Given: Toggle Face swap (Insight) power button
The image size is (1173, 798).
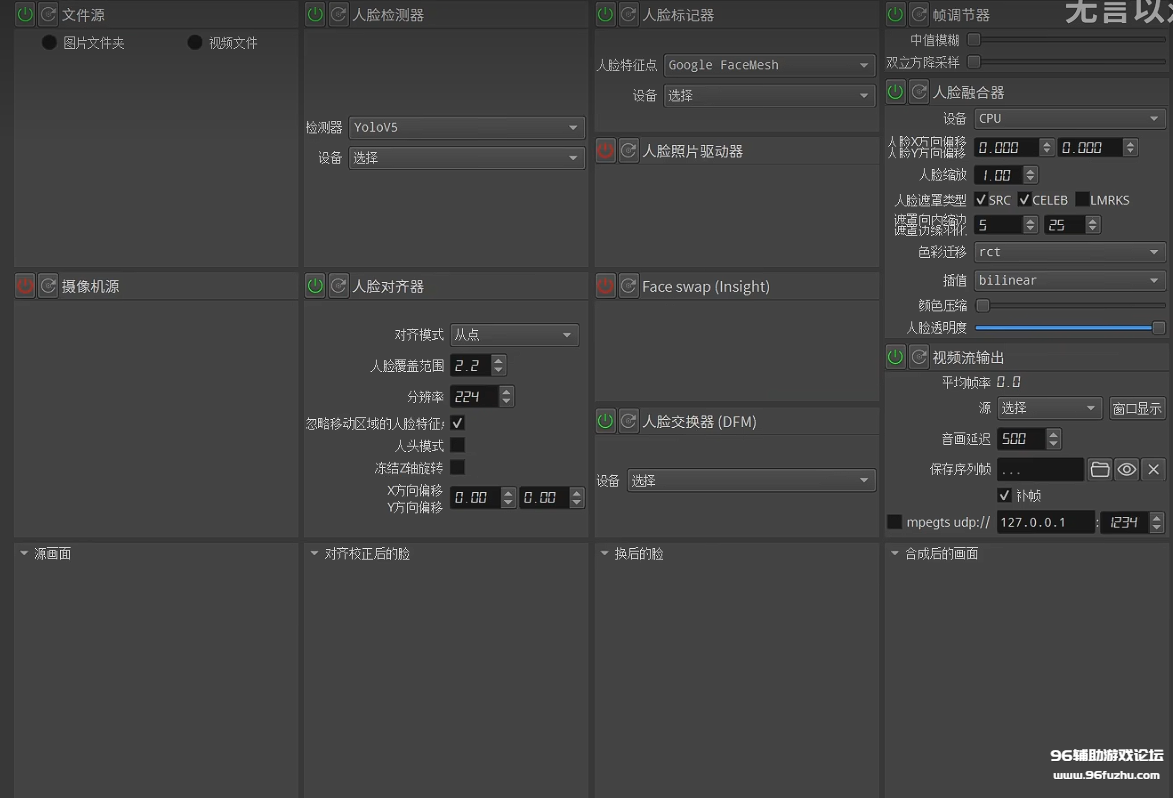Looking at the screenshot, I should point(605,286).
